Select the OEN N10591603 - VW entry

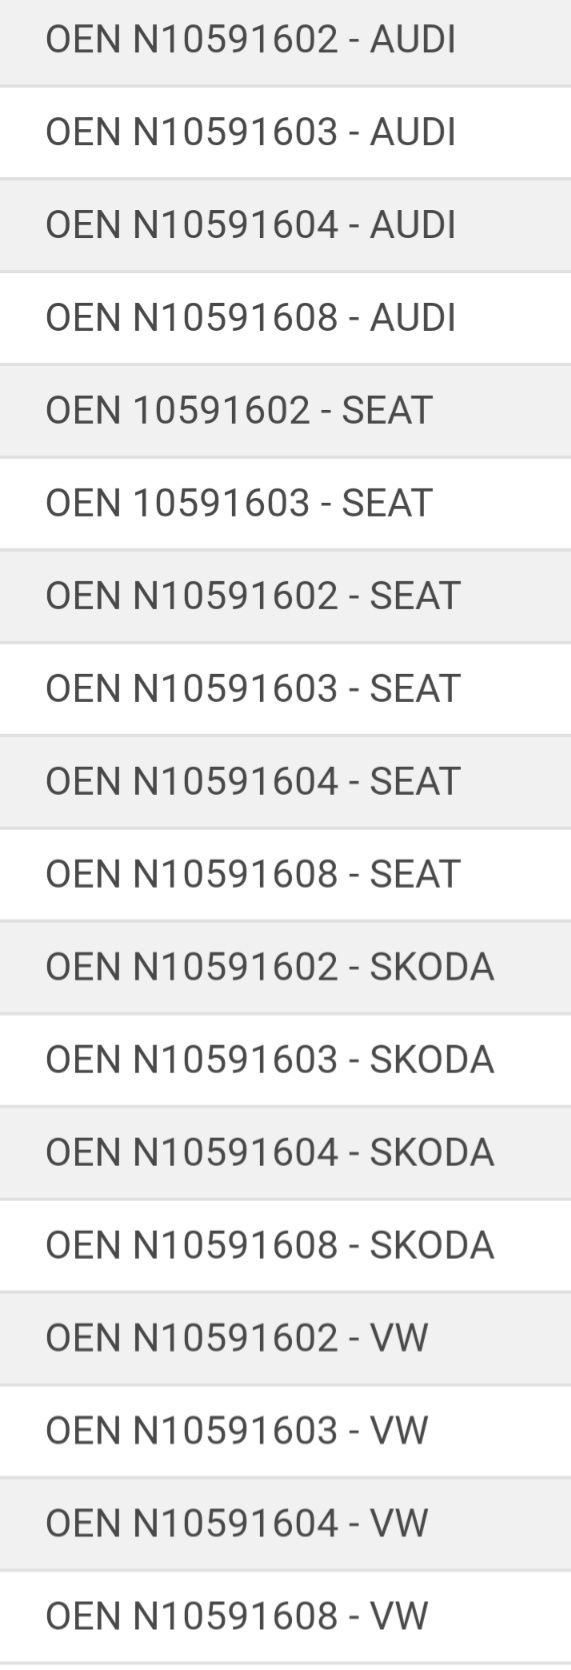click(x=285, y=1431)
